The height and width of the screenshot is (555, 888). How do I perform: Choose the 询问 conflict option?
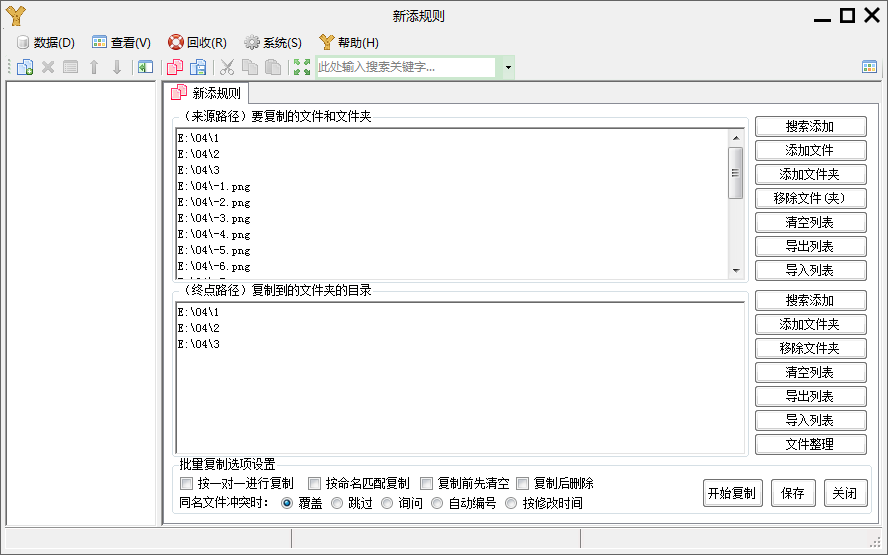point(402,503)
